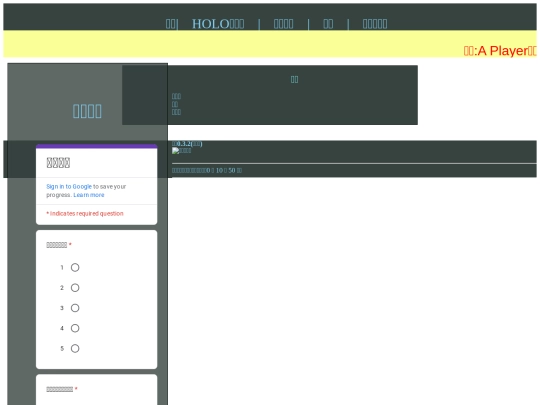The width and height of the screenshot is (540, 405).
Task: Open the last navigation link in top bar
Action: 375,24
